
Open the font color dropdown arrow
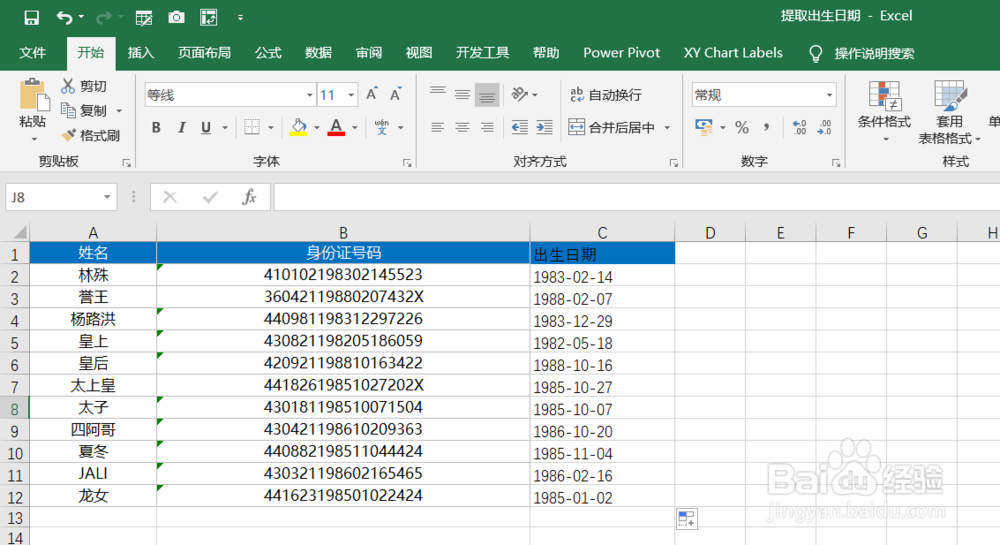(x=355, y=128)
